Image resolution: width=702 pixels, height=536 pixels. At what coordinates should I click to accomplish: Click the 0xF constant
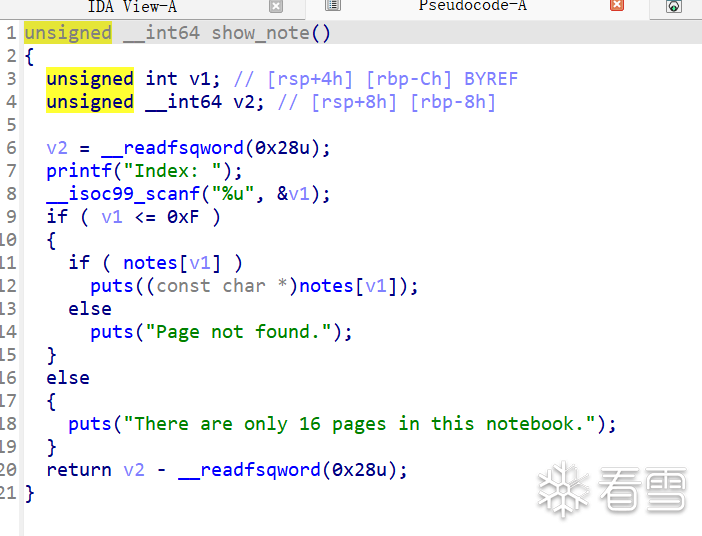[x=183, y=217]
